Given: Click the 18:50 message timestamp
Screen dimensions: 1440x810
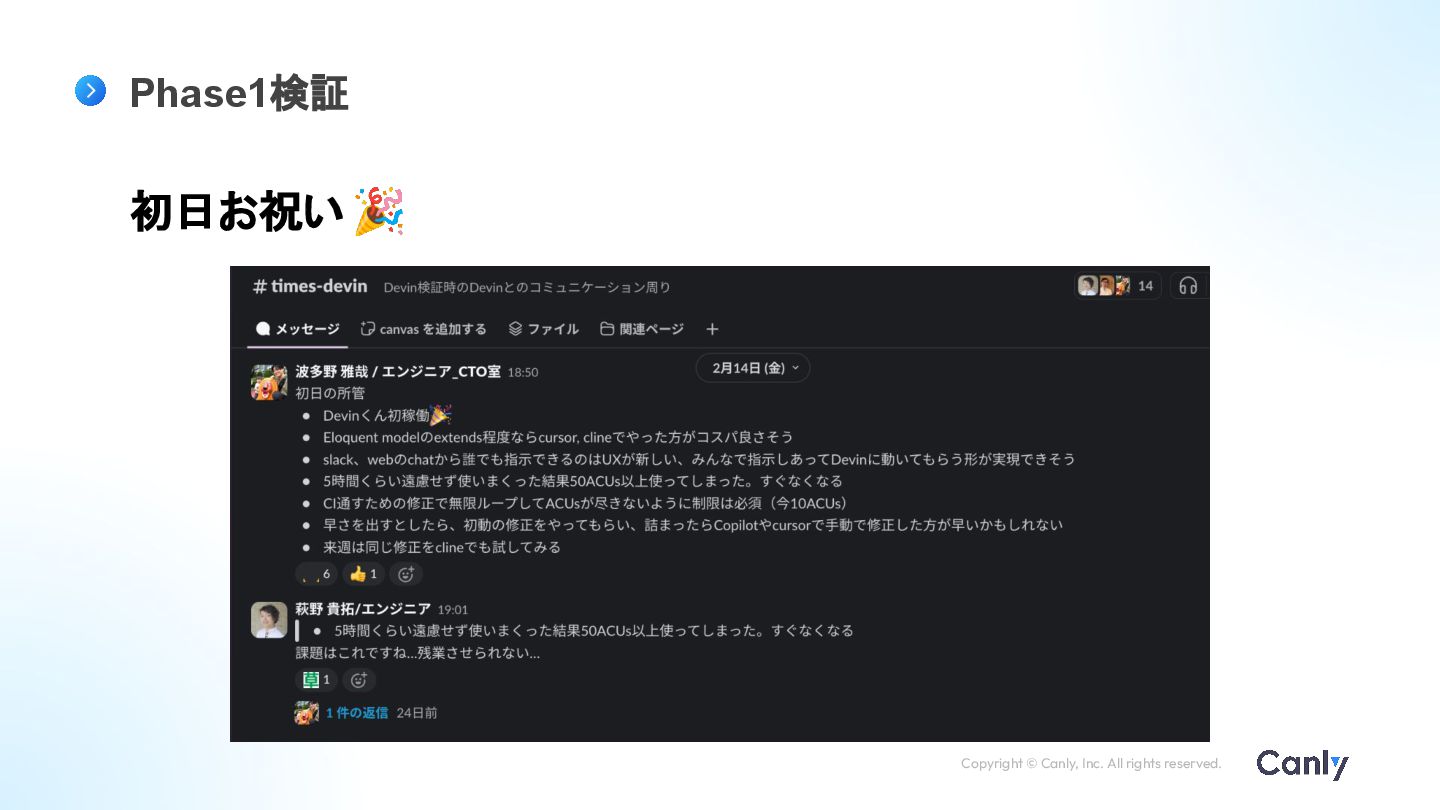Looking at the screenshot, I should click(x=523, y=372).
